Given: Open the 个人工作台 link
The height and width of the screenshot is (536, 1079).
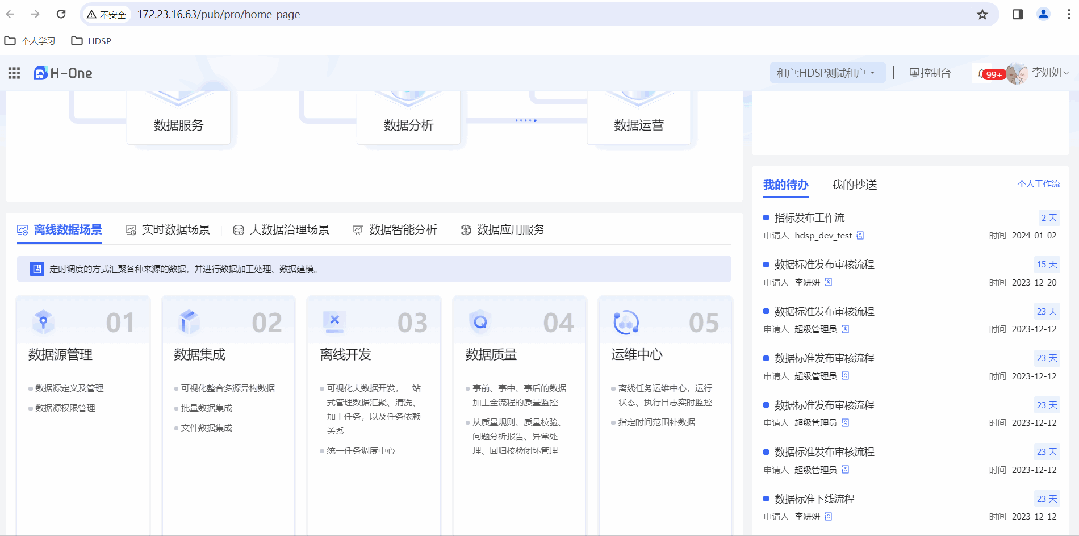Looking at the screenshot, I should tap(1037, 185).
